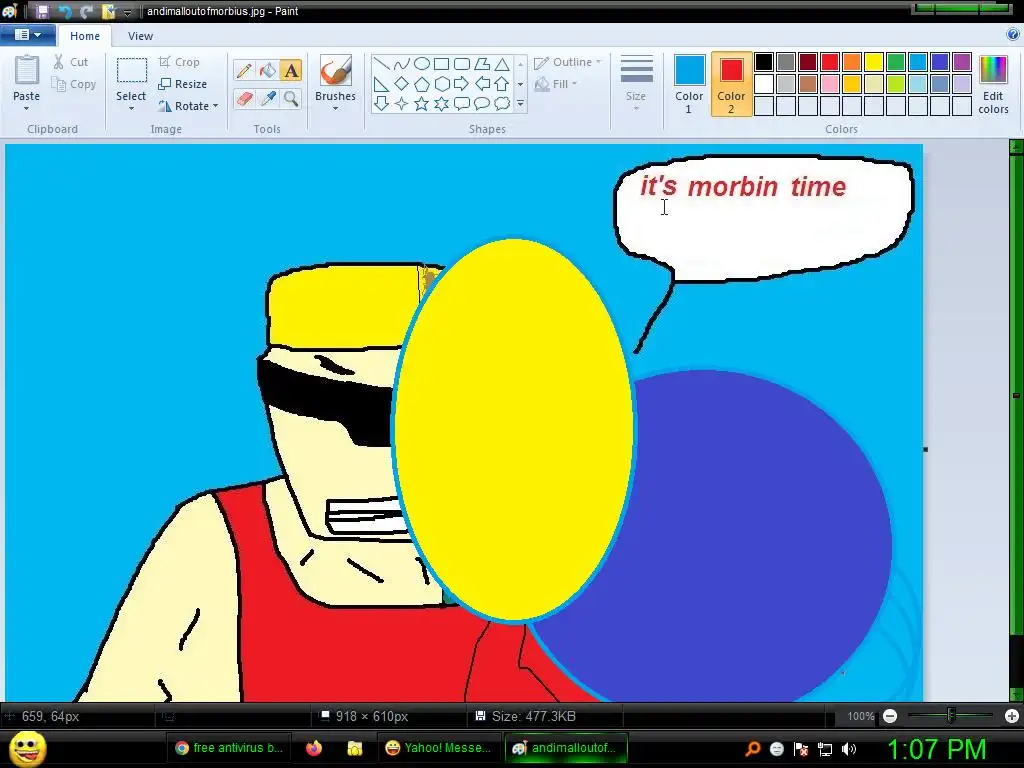Choose the pink color swatch

830,84
